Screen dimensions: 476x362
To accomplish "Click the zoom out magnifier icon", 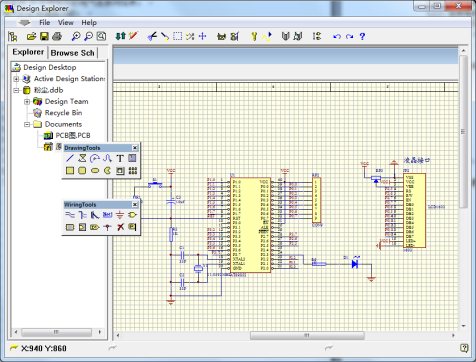I will click(88, 36).
